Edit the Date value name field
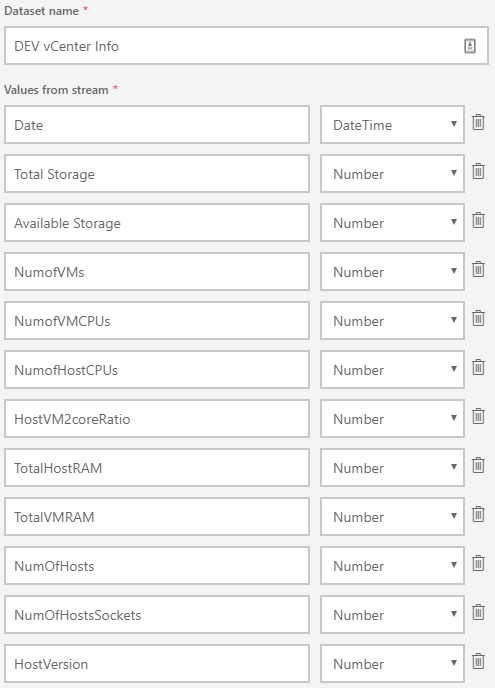Image resolution: width=495 pixels, height=688 pixels. pos(157,125)
